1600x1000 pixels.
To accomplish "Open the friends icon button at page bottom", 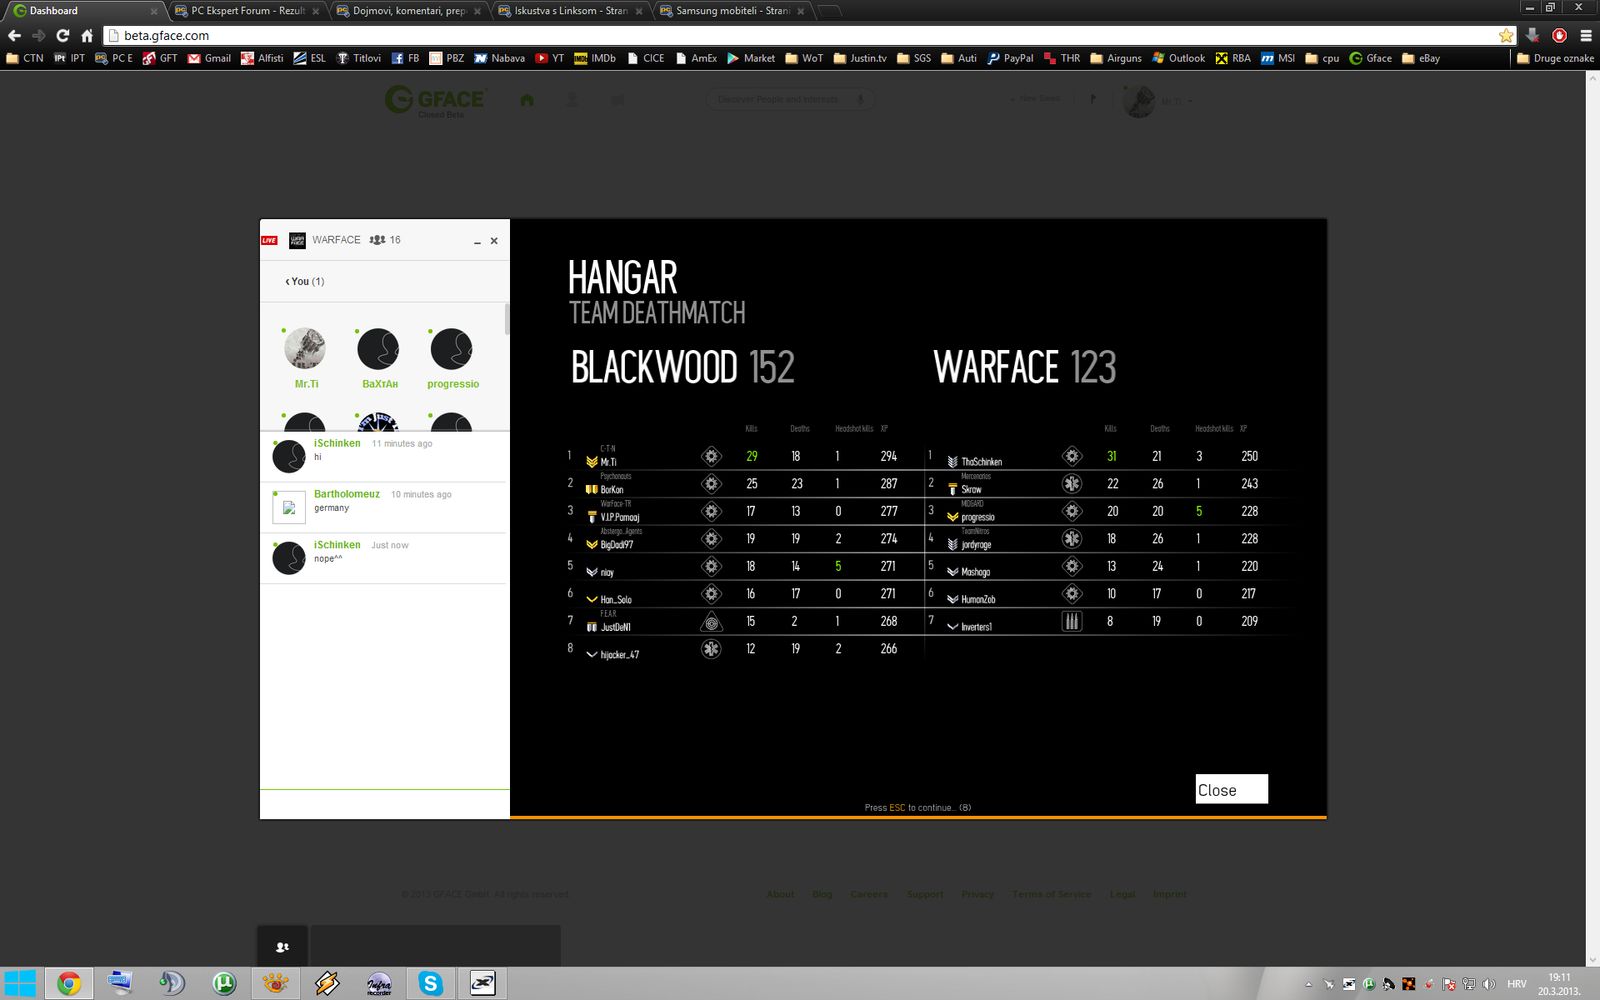I will pos(283,946).
